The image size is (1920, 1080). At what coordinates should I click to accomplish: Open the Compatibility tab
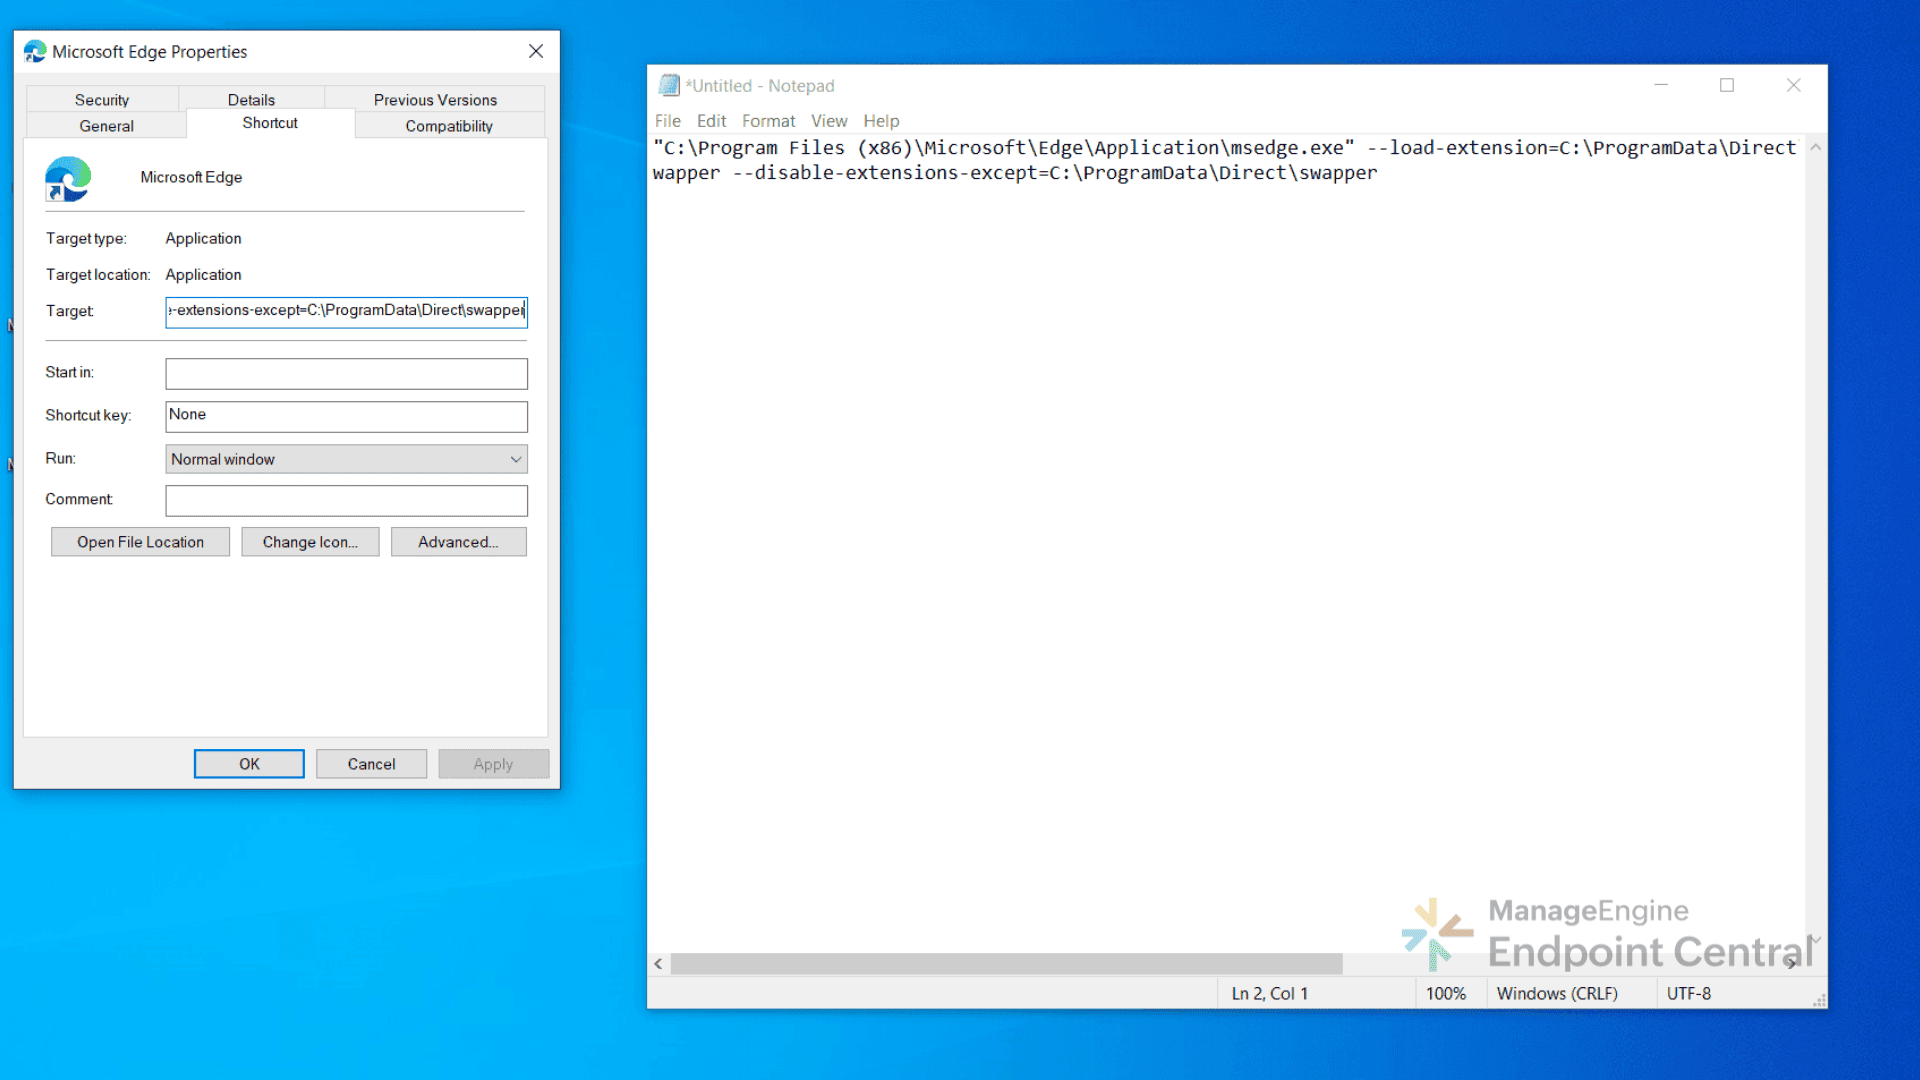(449, 126)
